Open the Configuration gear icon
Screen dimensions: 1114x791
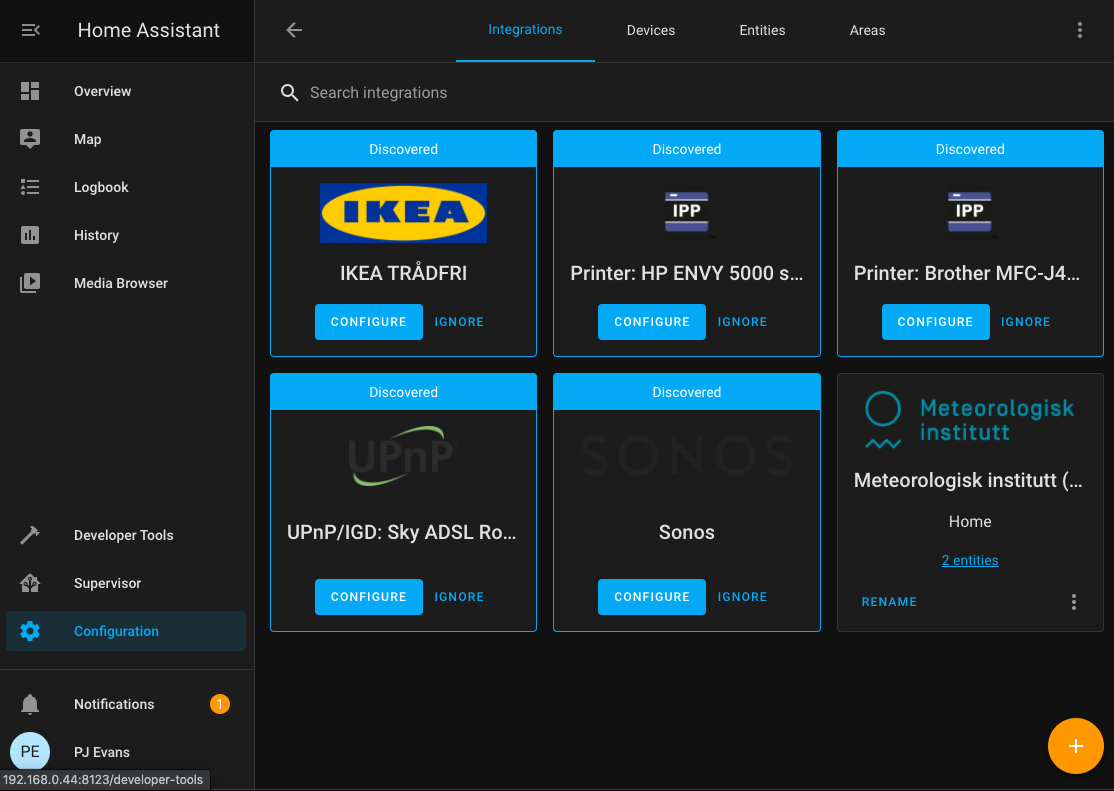[x=30, y=631]
